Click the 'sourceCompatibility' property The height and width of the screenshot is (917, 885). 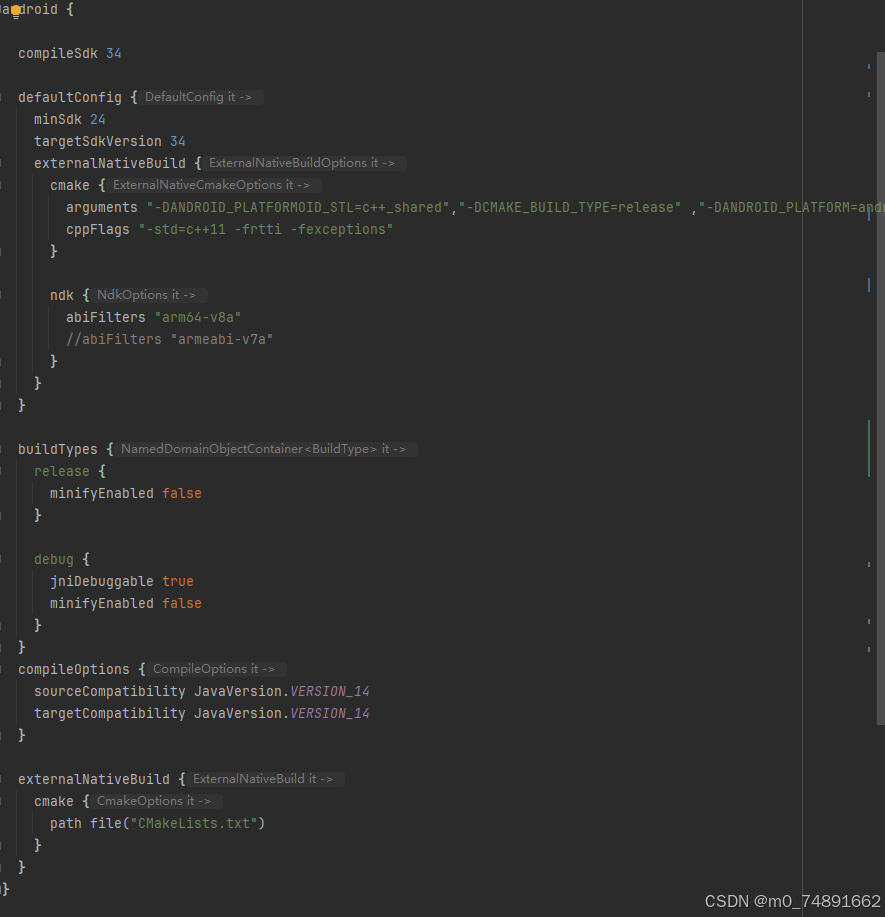(x=109, y=691)
